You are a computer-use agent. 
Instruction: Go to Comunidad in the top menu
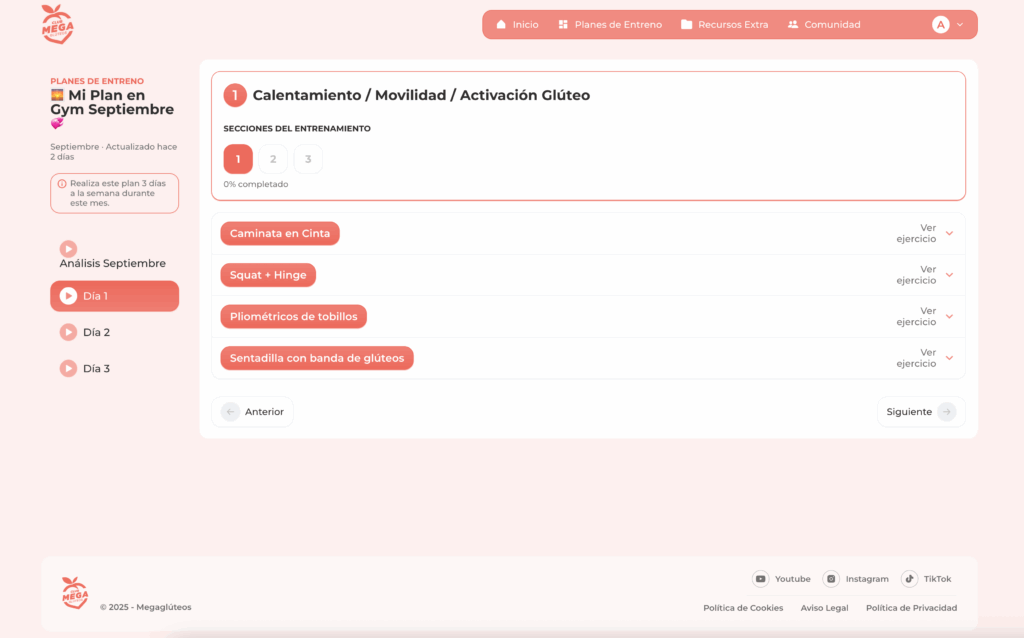[824, 25]
